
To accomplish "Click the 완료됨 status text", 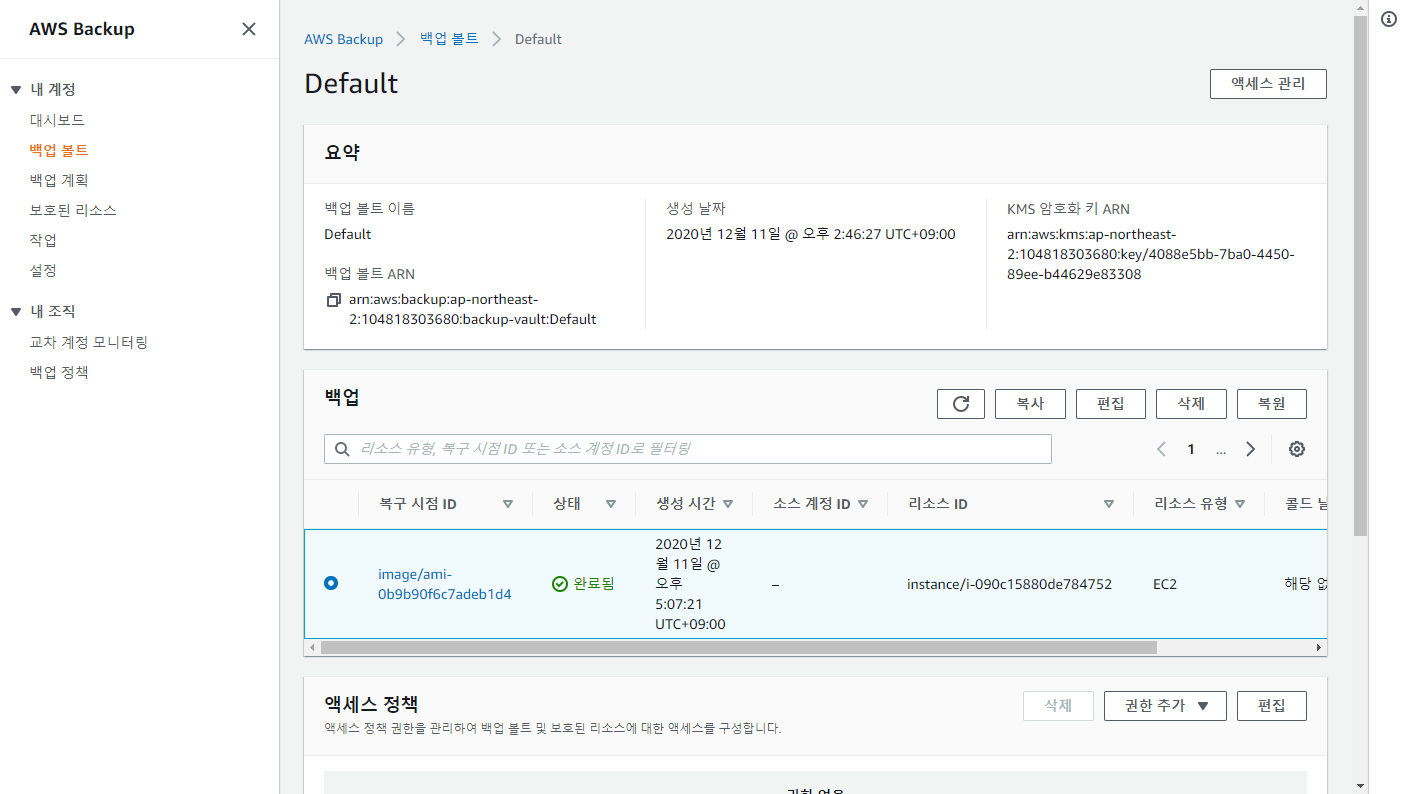I will (594, 584).
